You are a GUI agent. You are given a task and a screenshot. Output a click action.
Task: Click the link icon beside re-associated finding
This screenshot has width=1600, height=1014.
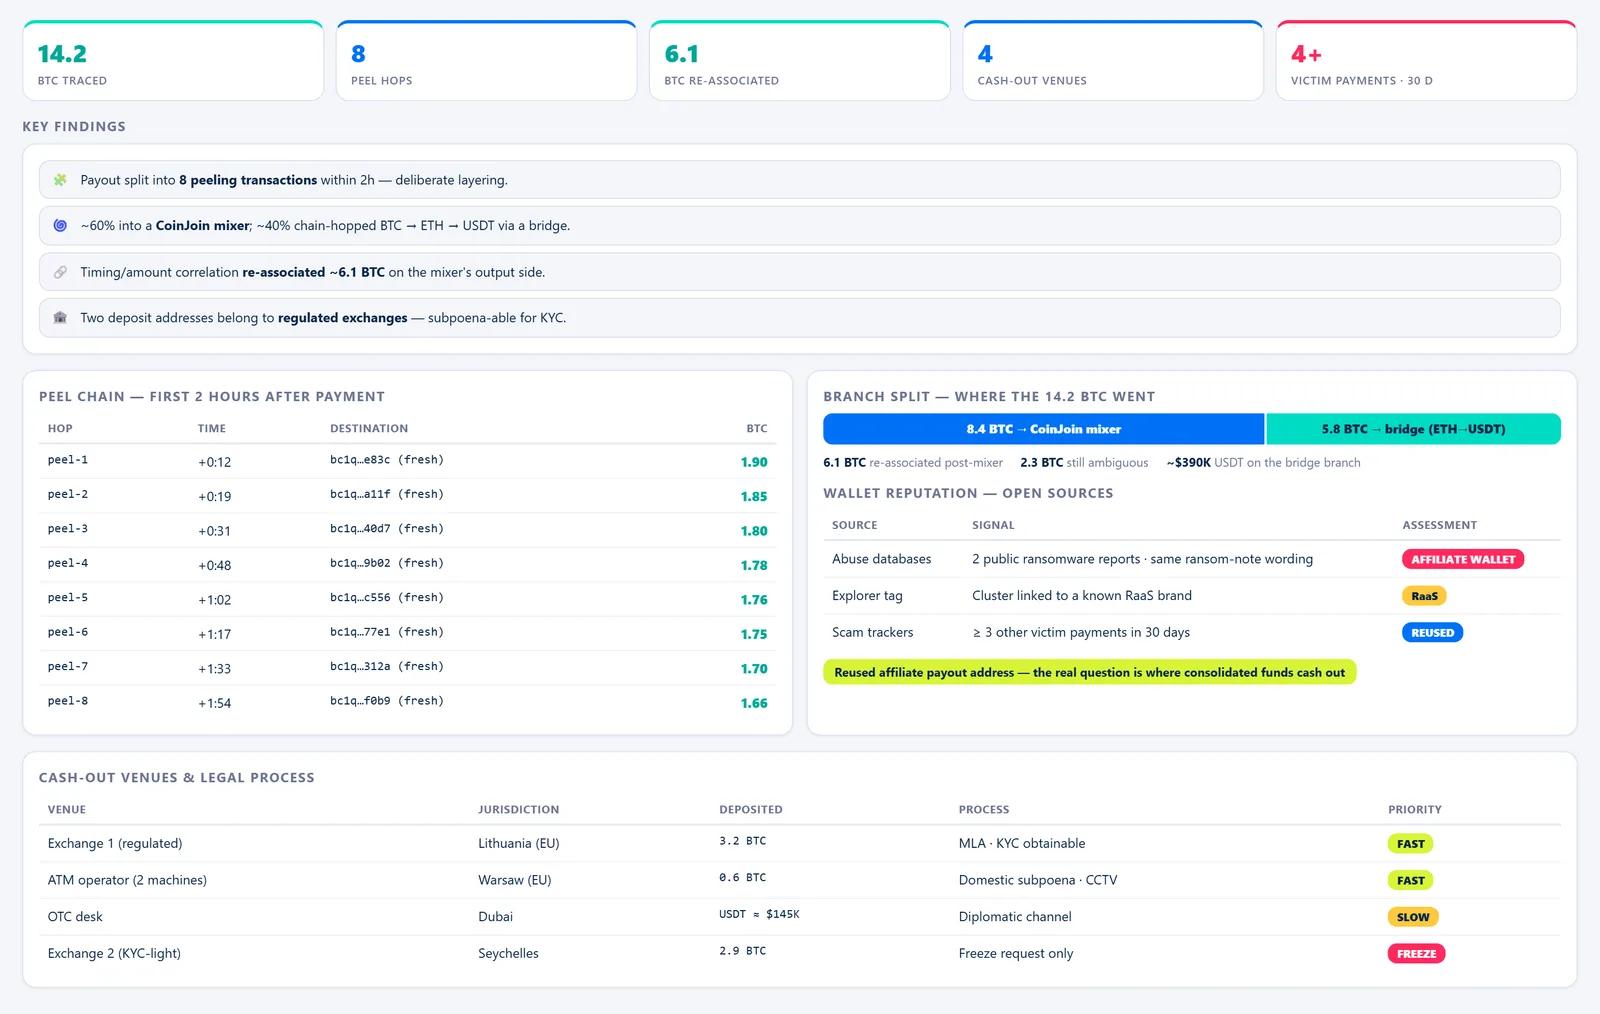pos(60,272)
